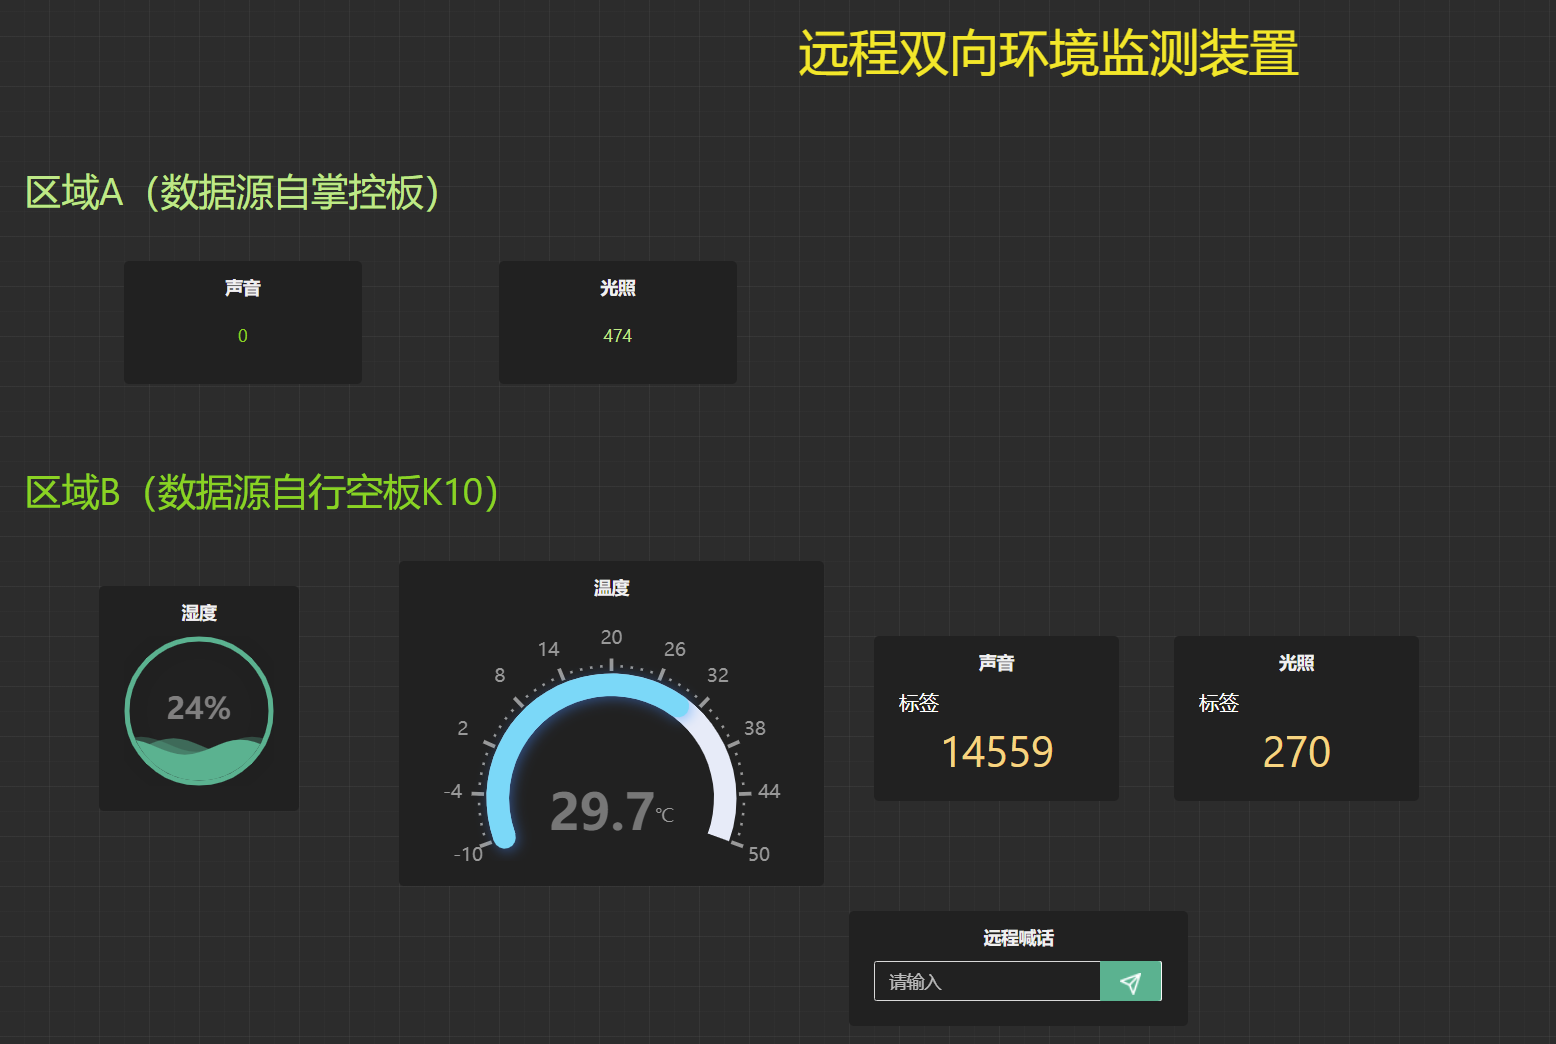Click the paper-plane send icon in 远程喊话
Screen dimensions: 1556x1044
pos(1131,982)
